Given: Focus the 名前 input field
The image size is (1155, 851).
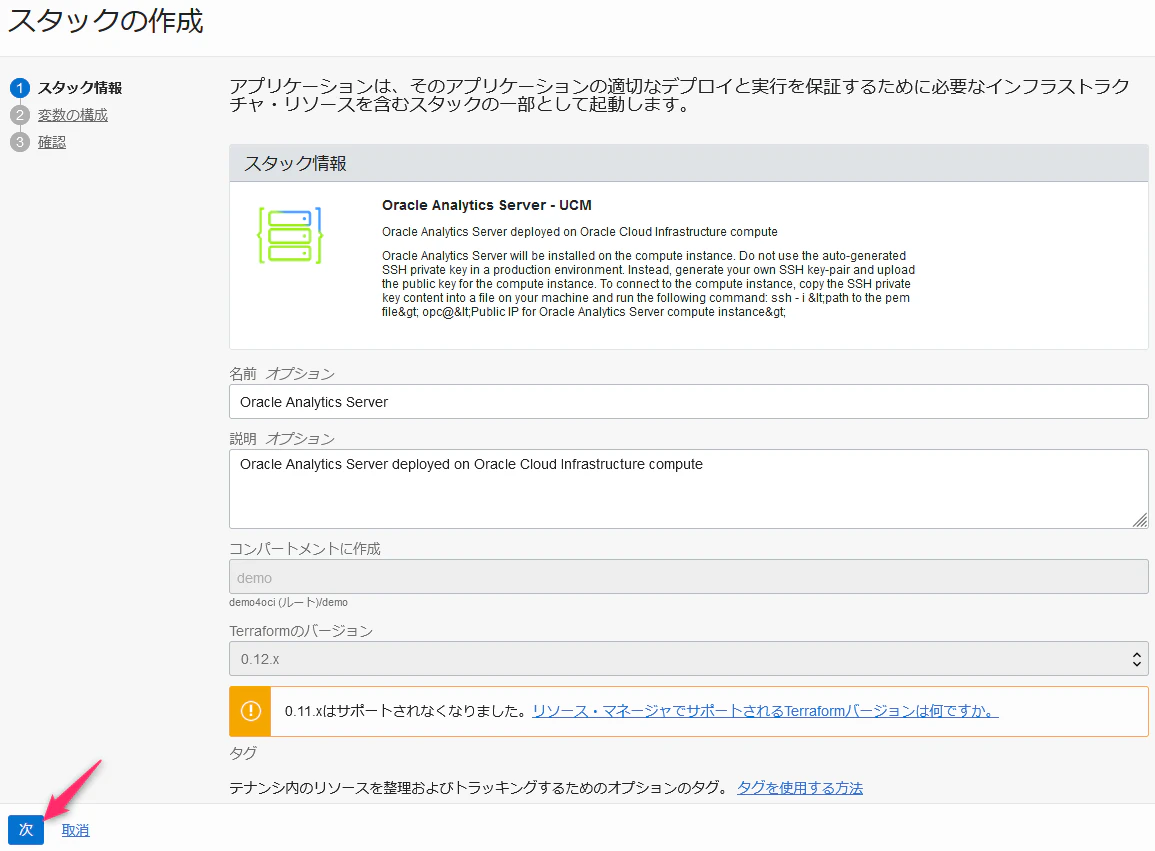Looking at the screenshot, I should point(689,402).
